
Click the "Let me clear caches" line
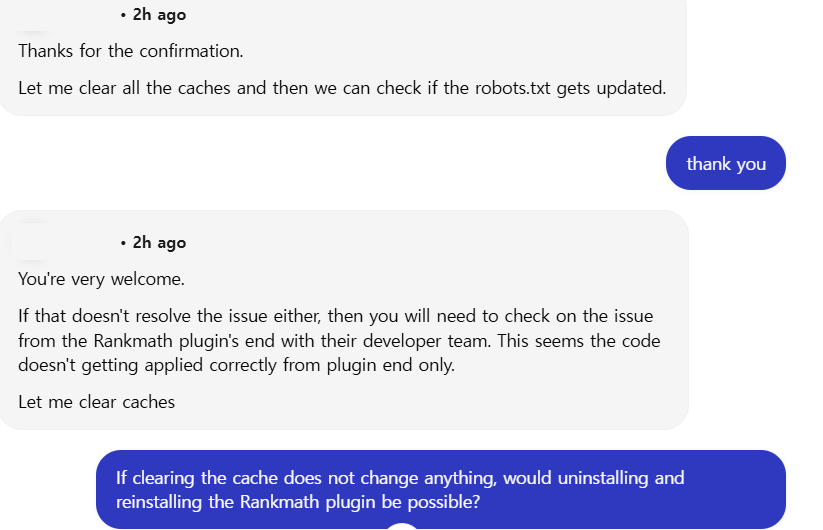97,402
